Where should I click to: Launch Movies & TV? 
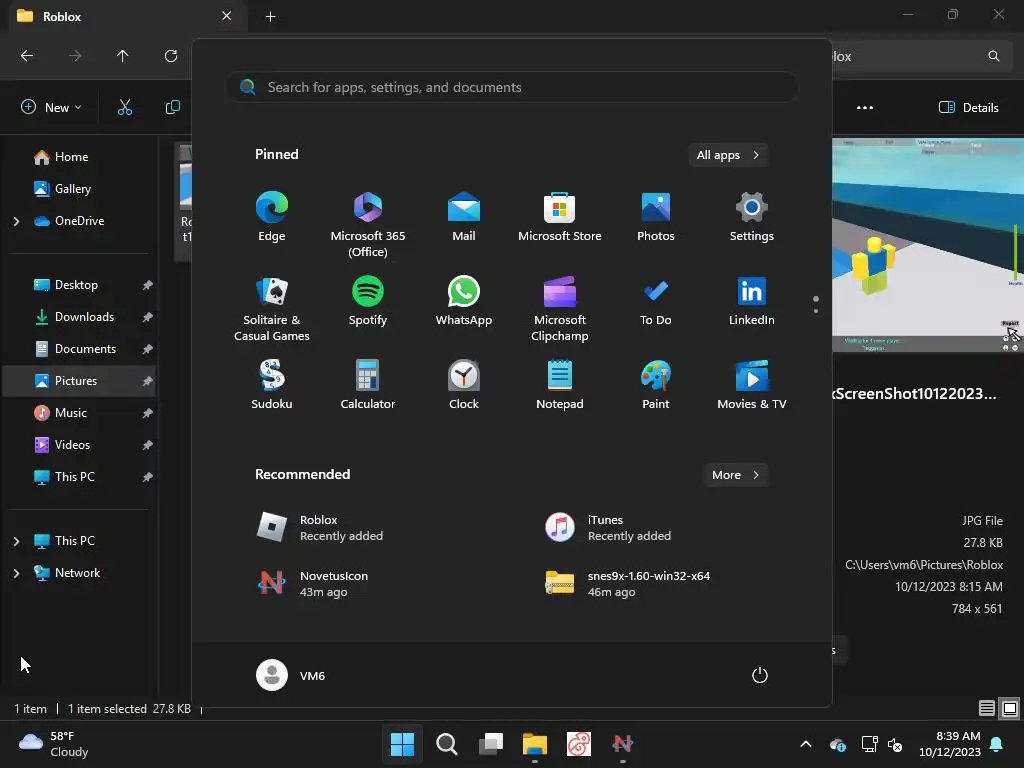click(x=752, y=385)
